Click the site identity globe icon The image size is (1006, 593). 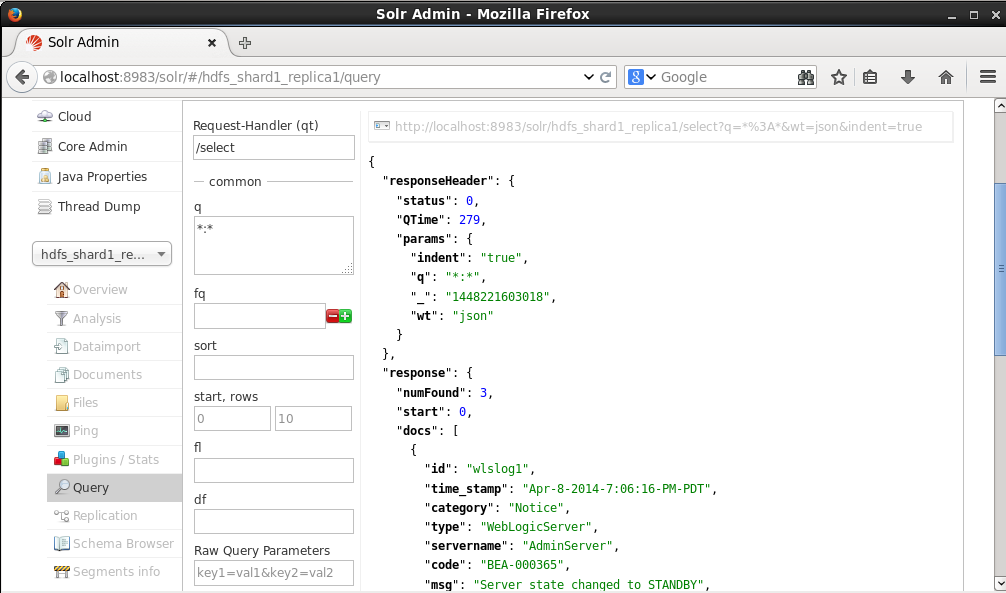(x=50, y=77)
